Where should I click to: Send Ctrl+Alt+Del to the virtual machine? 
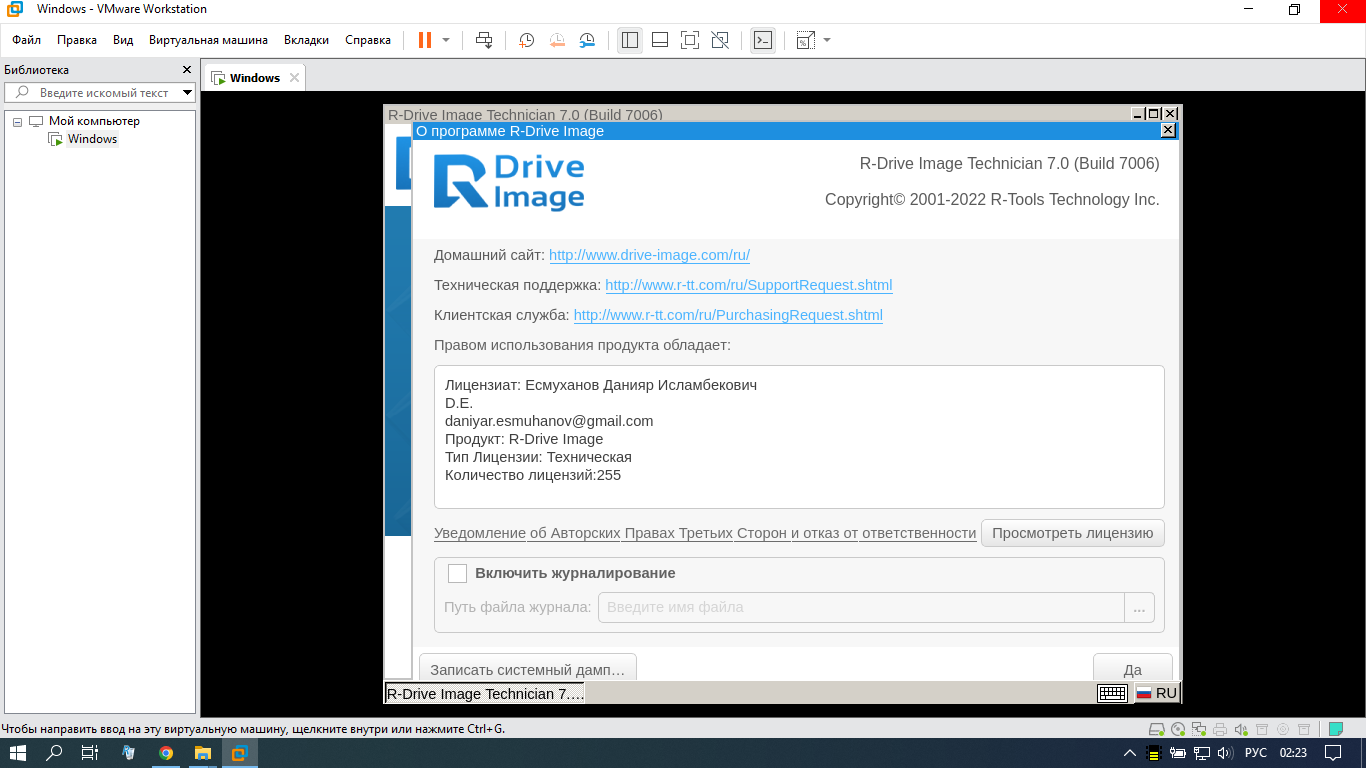[484, 40]
